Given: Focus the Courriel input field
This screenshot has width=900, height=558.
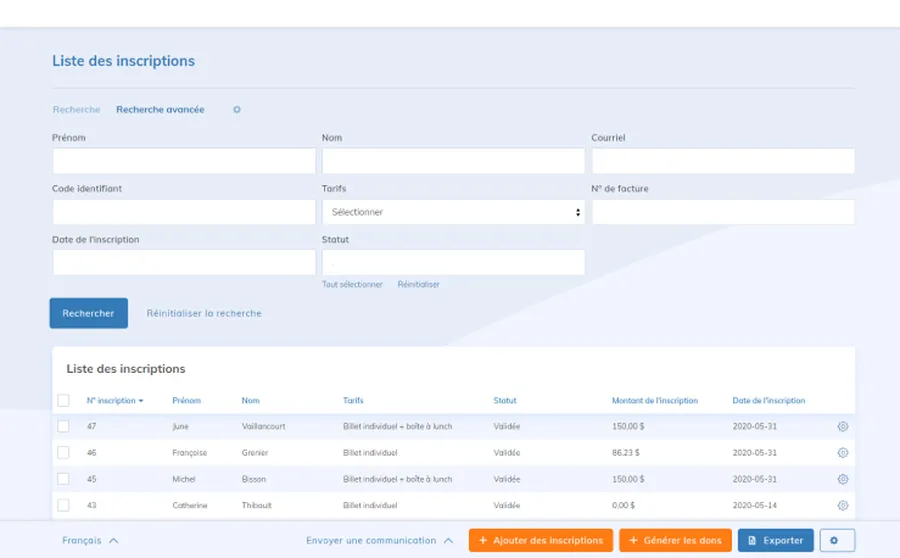Looking at the screenshot, I should 723,161.
